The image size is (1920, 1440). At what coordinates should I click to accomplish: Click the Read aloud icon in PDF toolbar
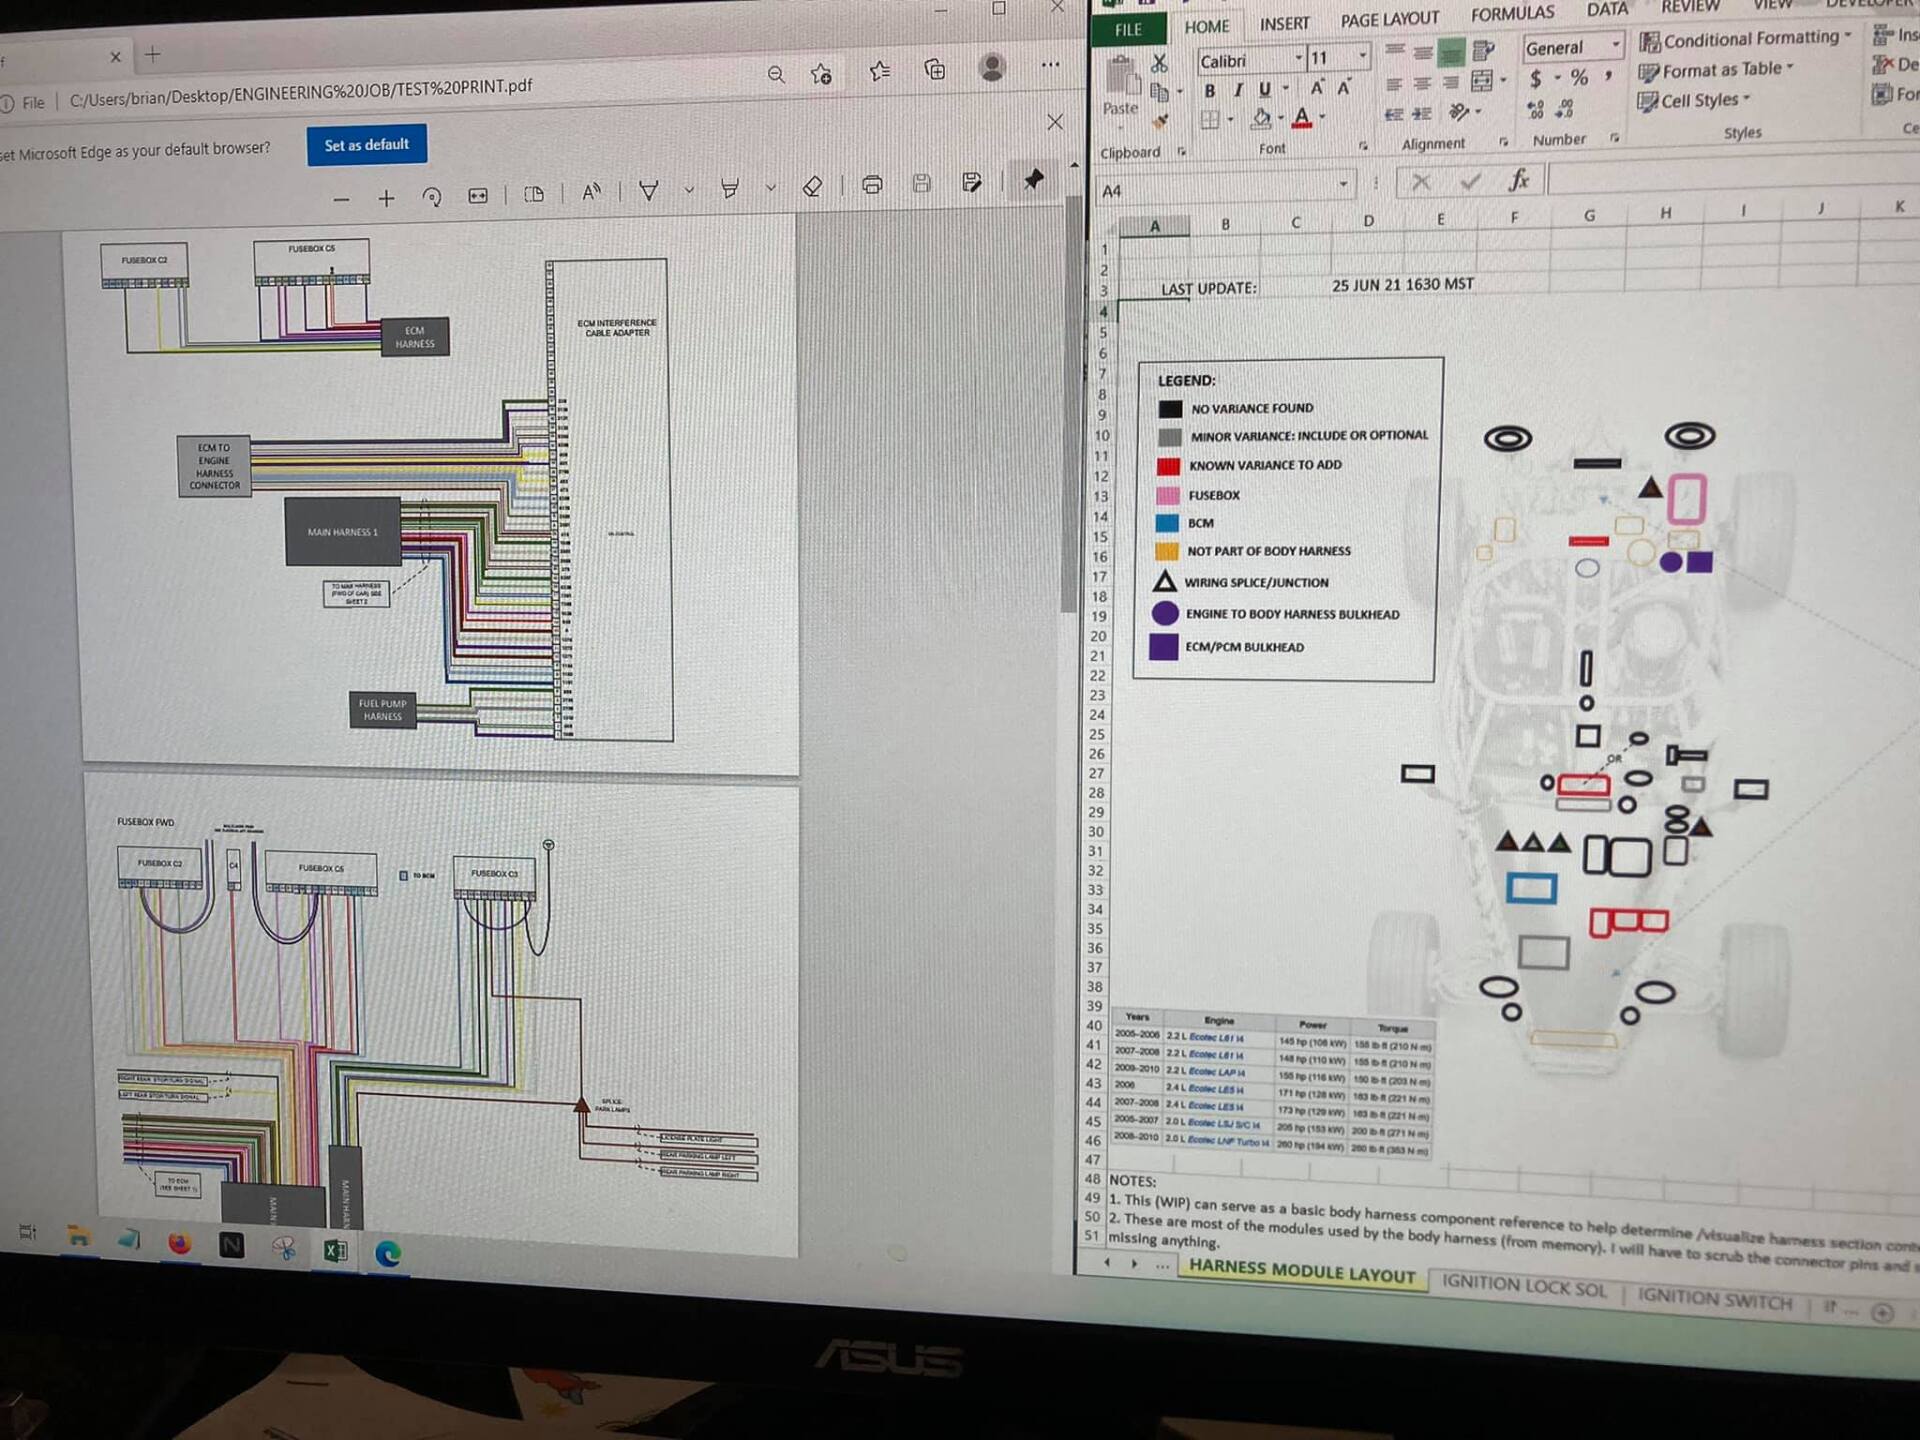tap(591, 191)
